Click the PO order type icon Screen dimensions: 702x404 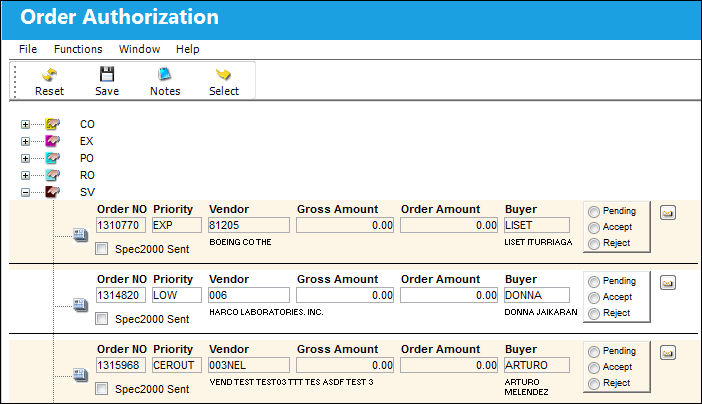tap(52, 158)
